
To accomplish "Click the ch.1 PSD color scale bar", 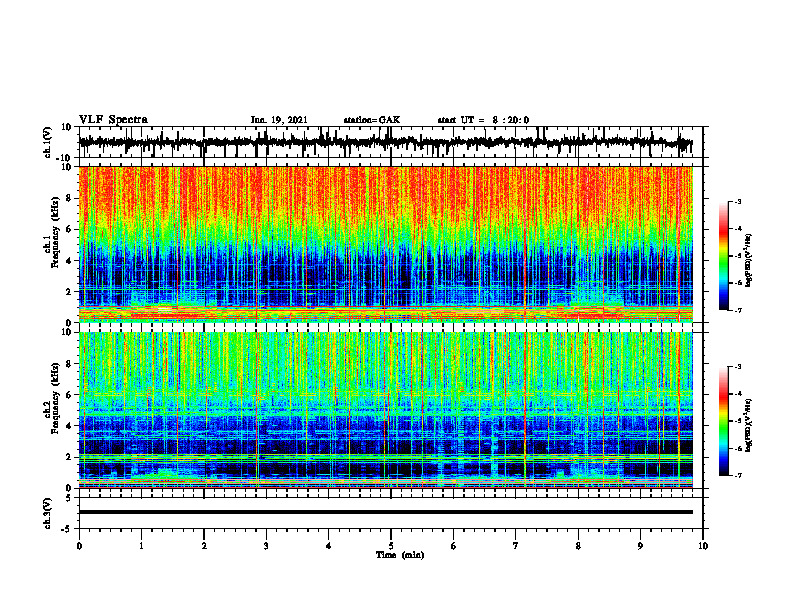I will [x=724, y=256].
